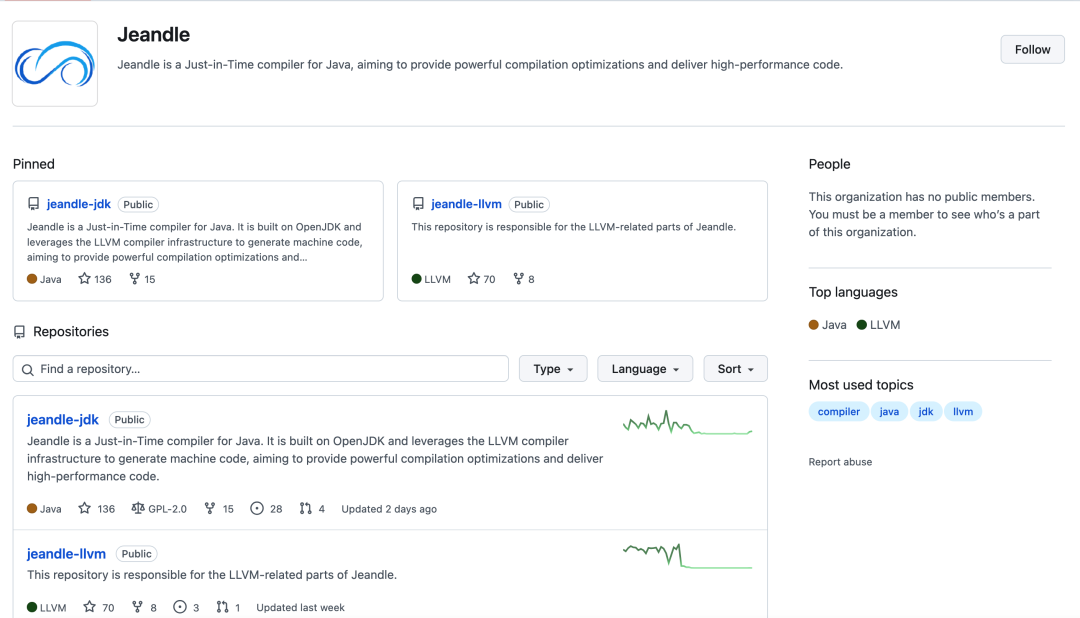This screenshot has height=618, width=1080.
Task: Click the Jeandle organization avatar logo
Action: (x=54, y=62)
